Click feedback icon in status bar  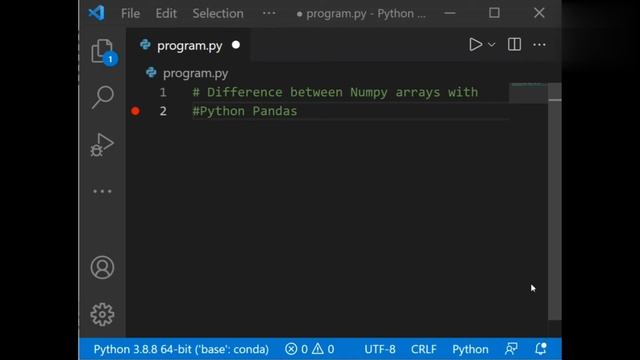(x=511, y=349)
